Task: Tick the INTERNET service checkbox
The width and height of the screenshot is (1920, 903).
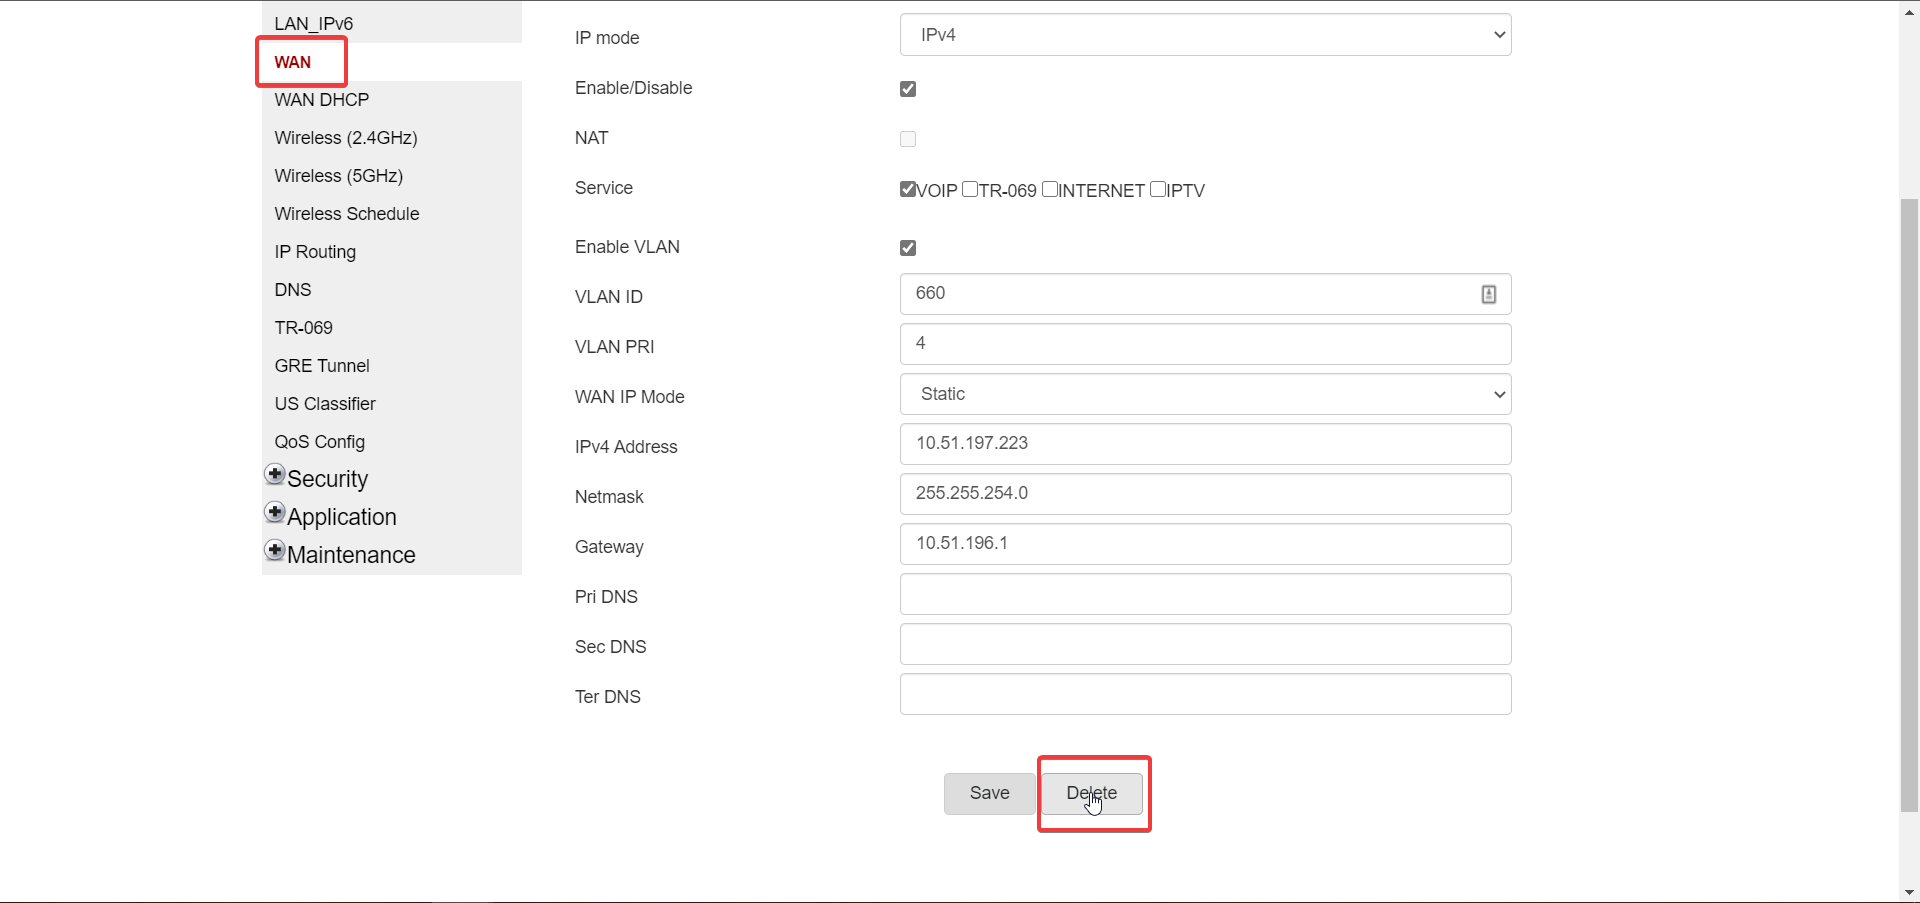Action: pyautogui.click(x=1050, y=189)
